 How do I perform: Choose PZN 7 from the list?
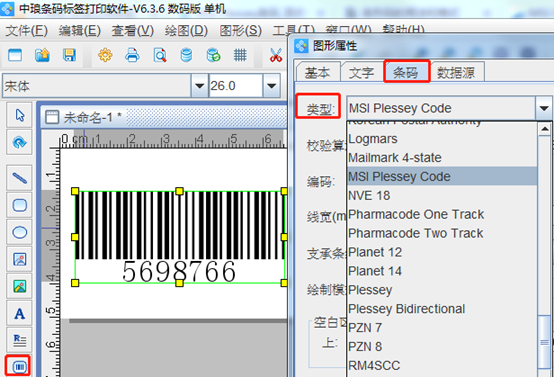pyautogui.click(x=442, y=328)
